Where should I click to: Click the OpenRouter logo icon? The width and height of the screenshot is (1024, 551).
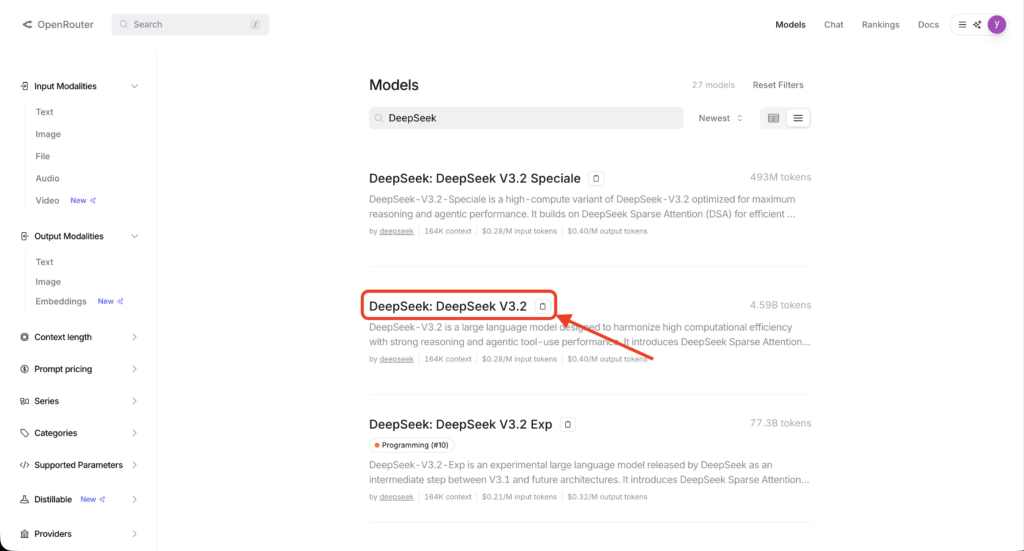(x=27, y=25)
